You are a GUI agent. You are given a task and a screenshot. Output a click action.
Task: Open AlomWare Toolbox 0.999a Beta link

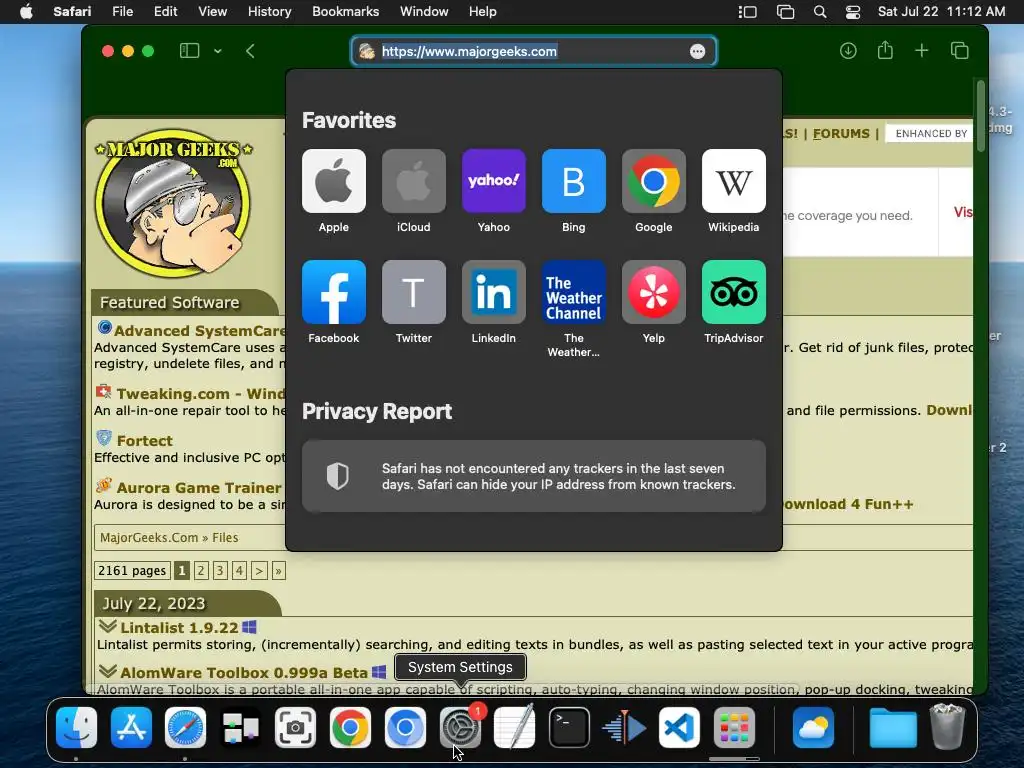click(244, 673)
